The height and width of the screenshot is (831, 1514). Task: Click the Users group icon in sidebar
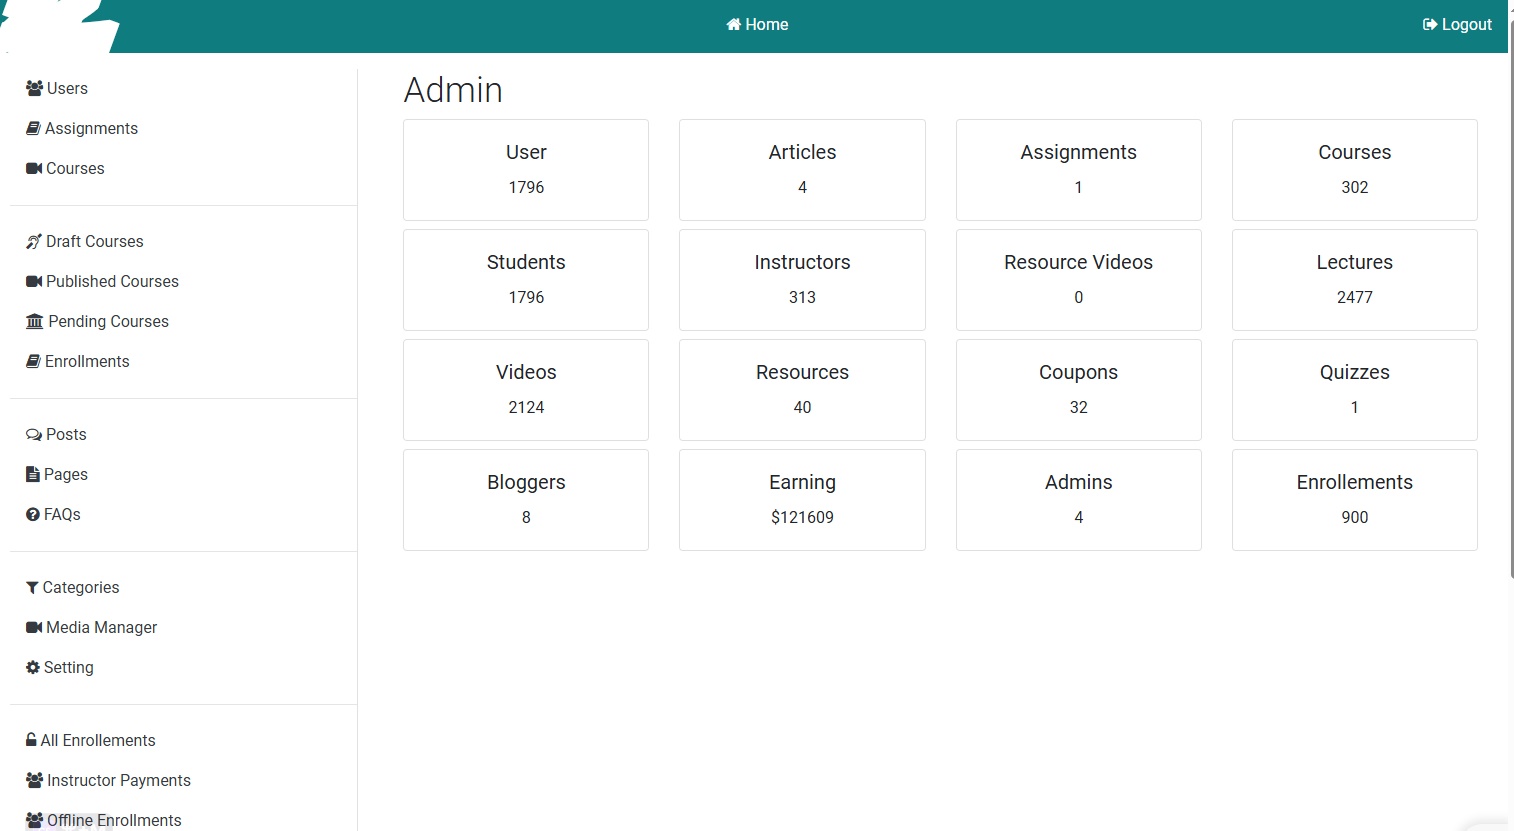pyautogui.click(x=34, y=88)
